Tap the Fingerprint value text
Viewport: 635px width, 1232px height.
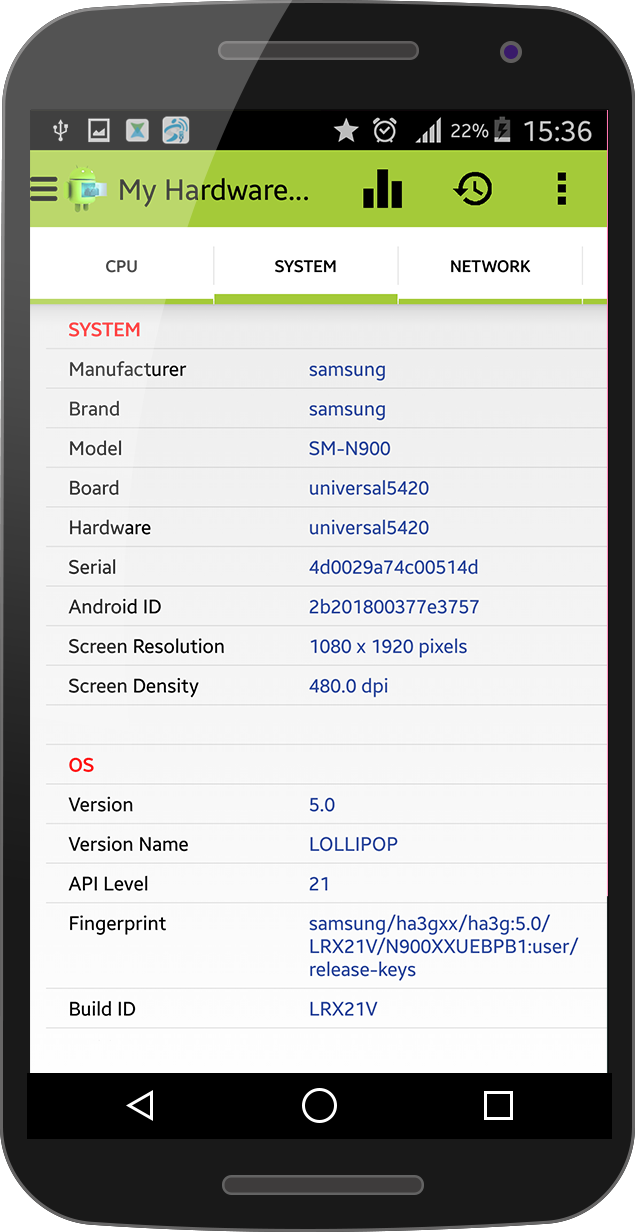(x=443, y=946)
